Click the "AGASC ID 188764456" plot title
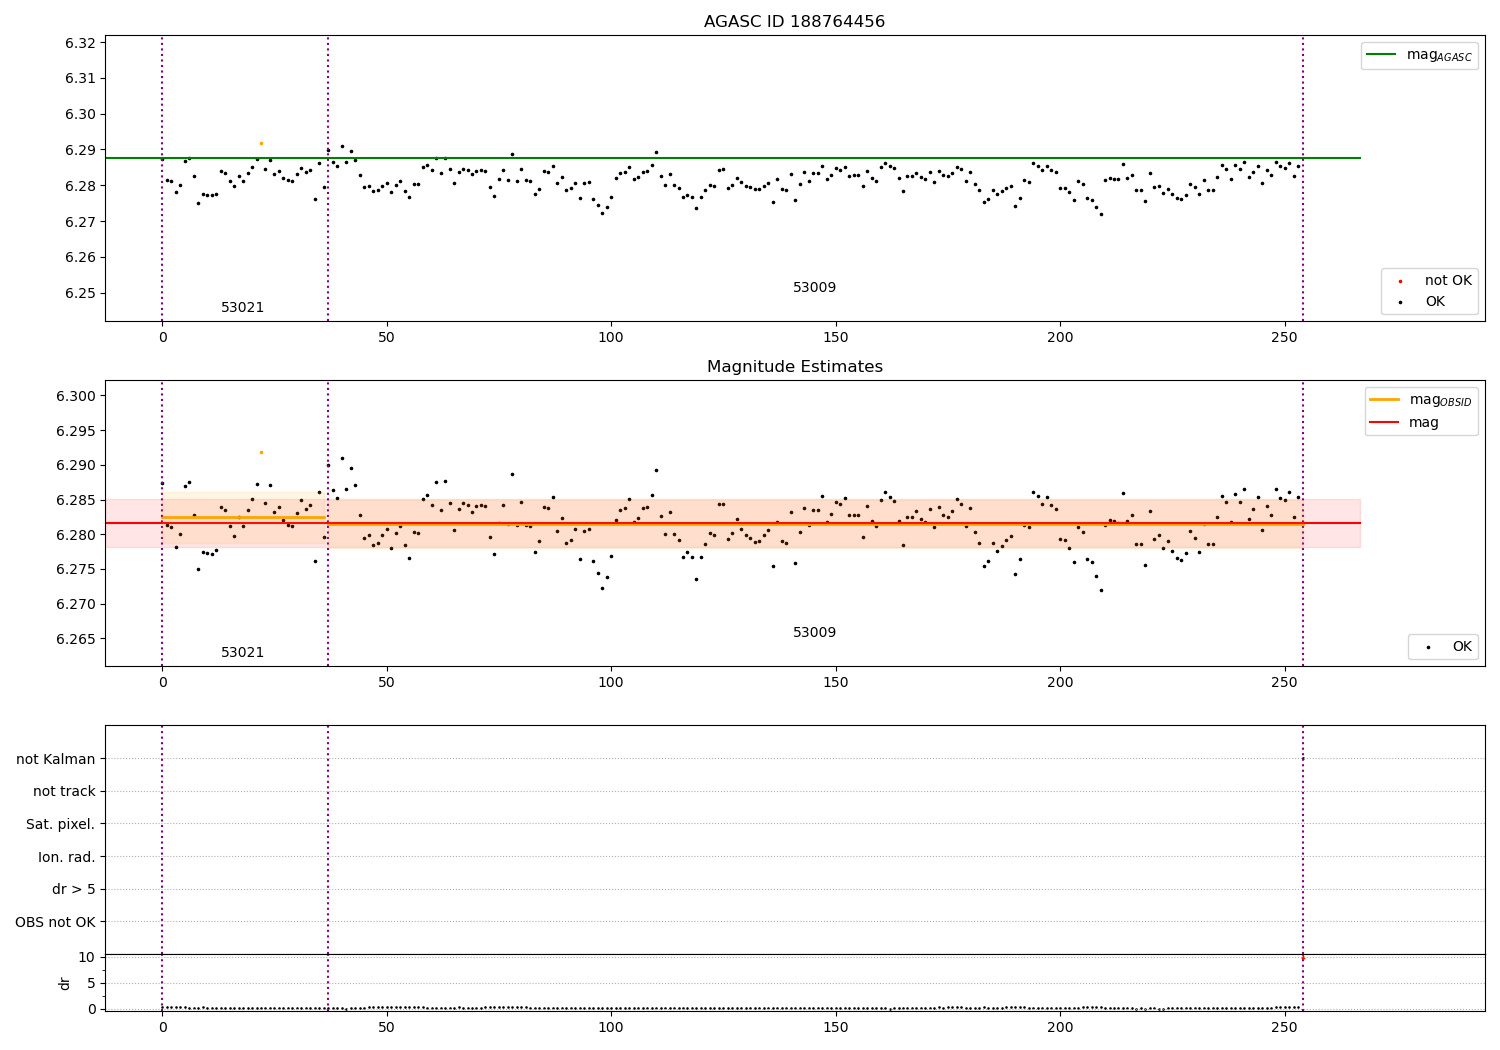Screen dimensions: 1500x1050 tap(794, 22)
